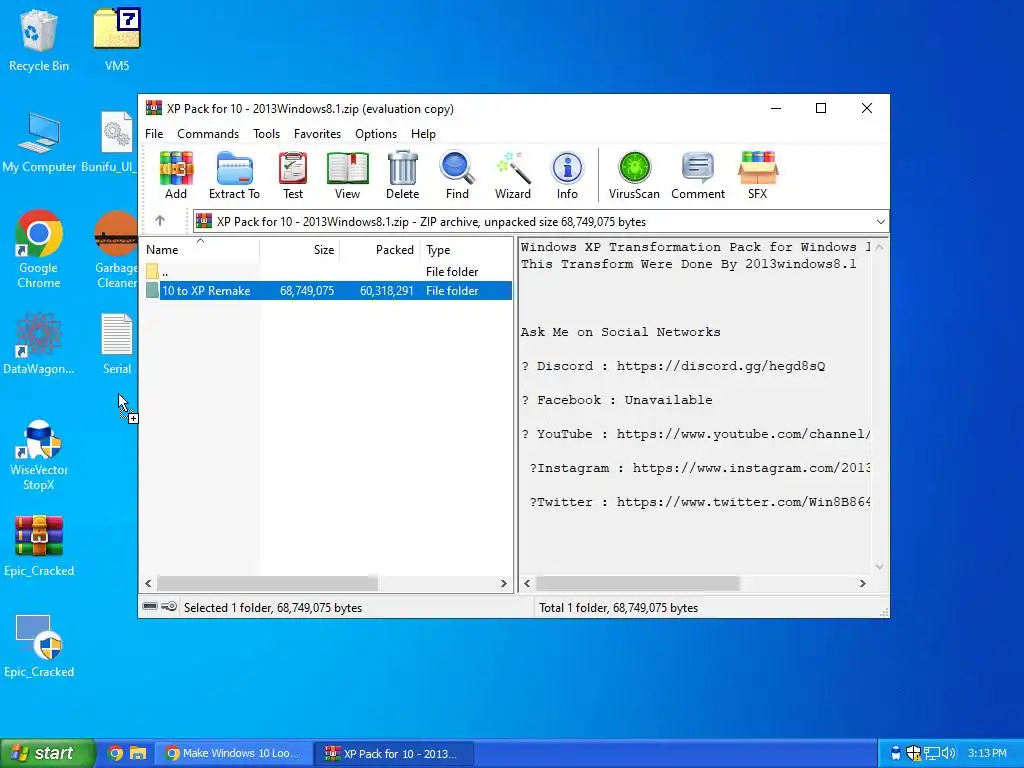Click the Add toolbar icon

coord(176,175)
